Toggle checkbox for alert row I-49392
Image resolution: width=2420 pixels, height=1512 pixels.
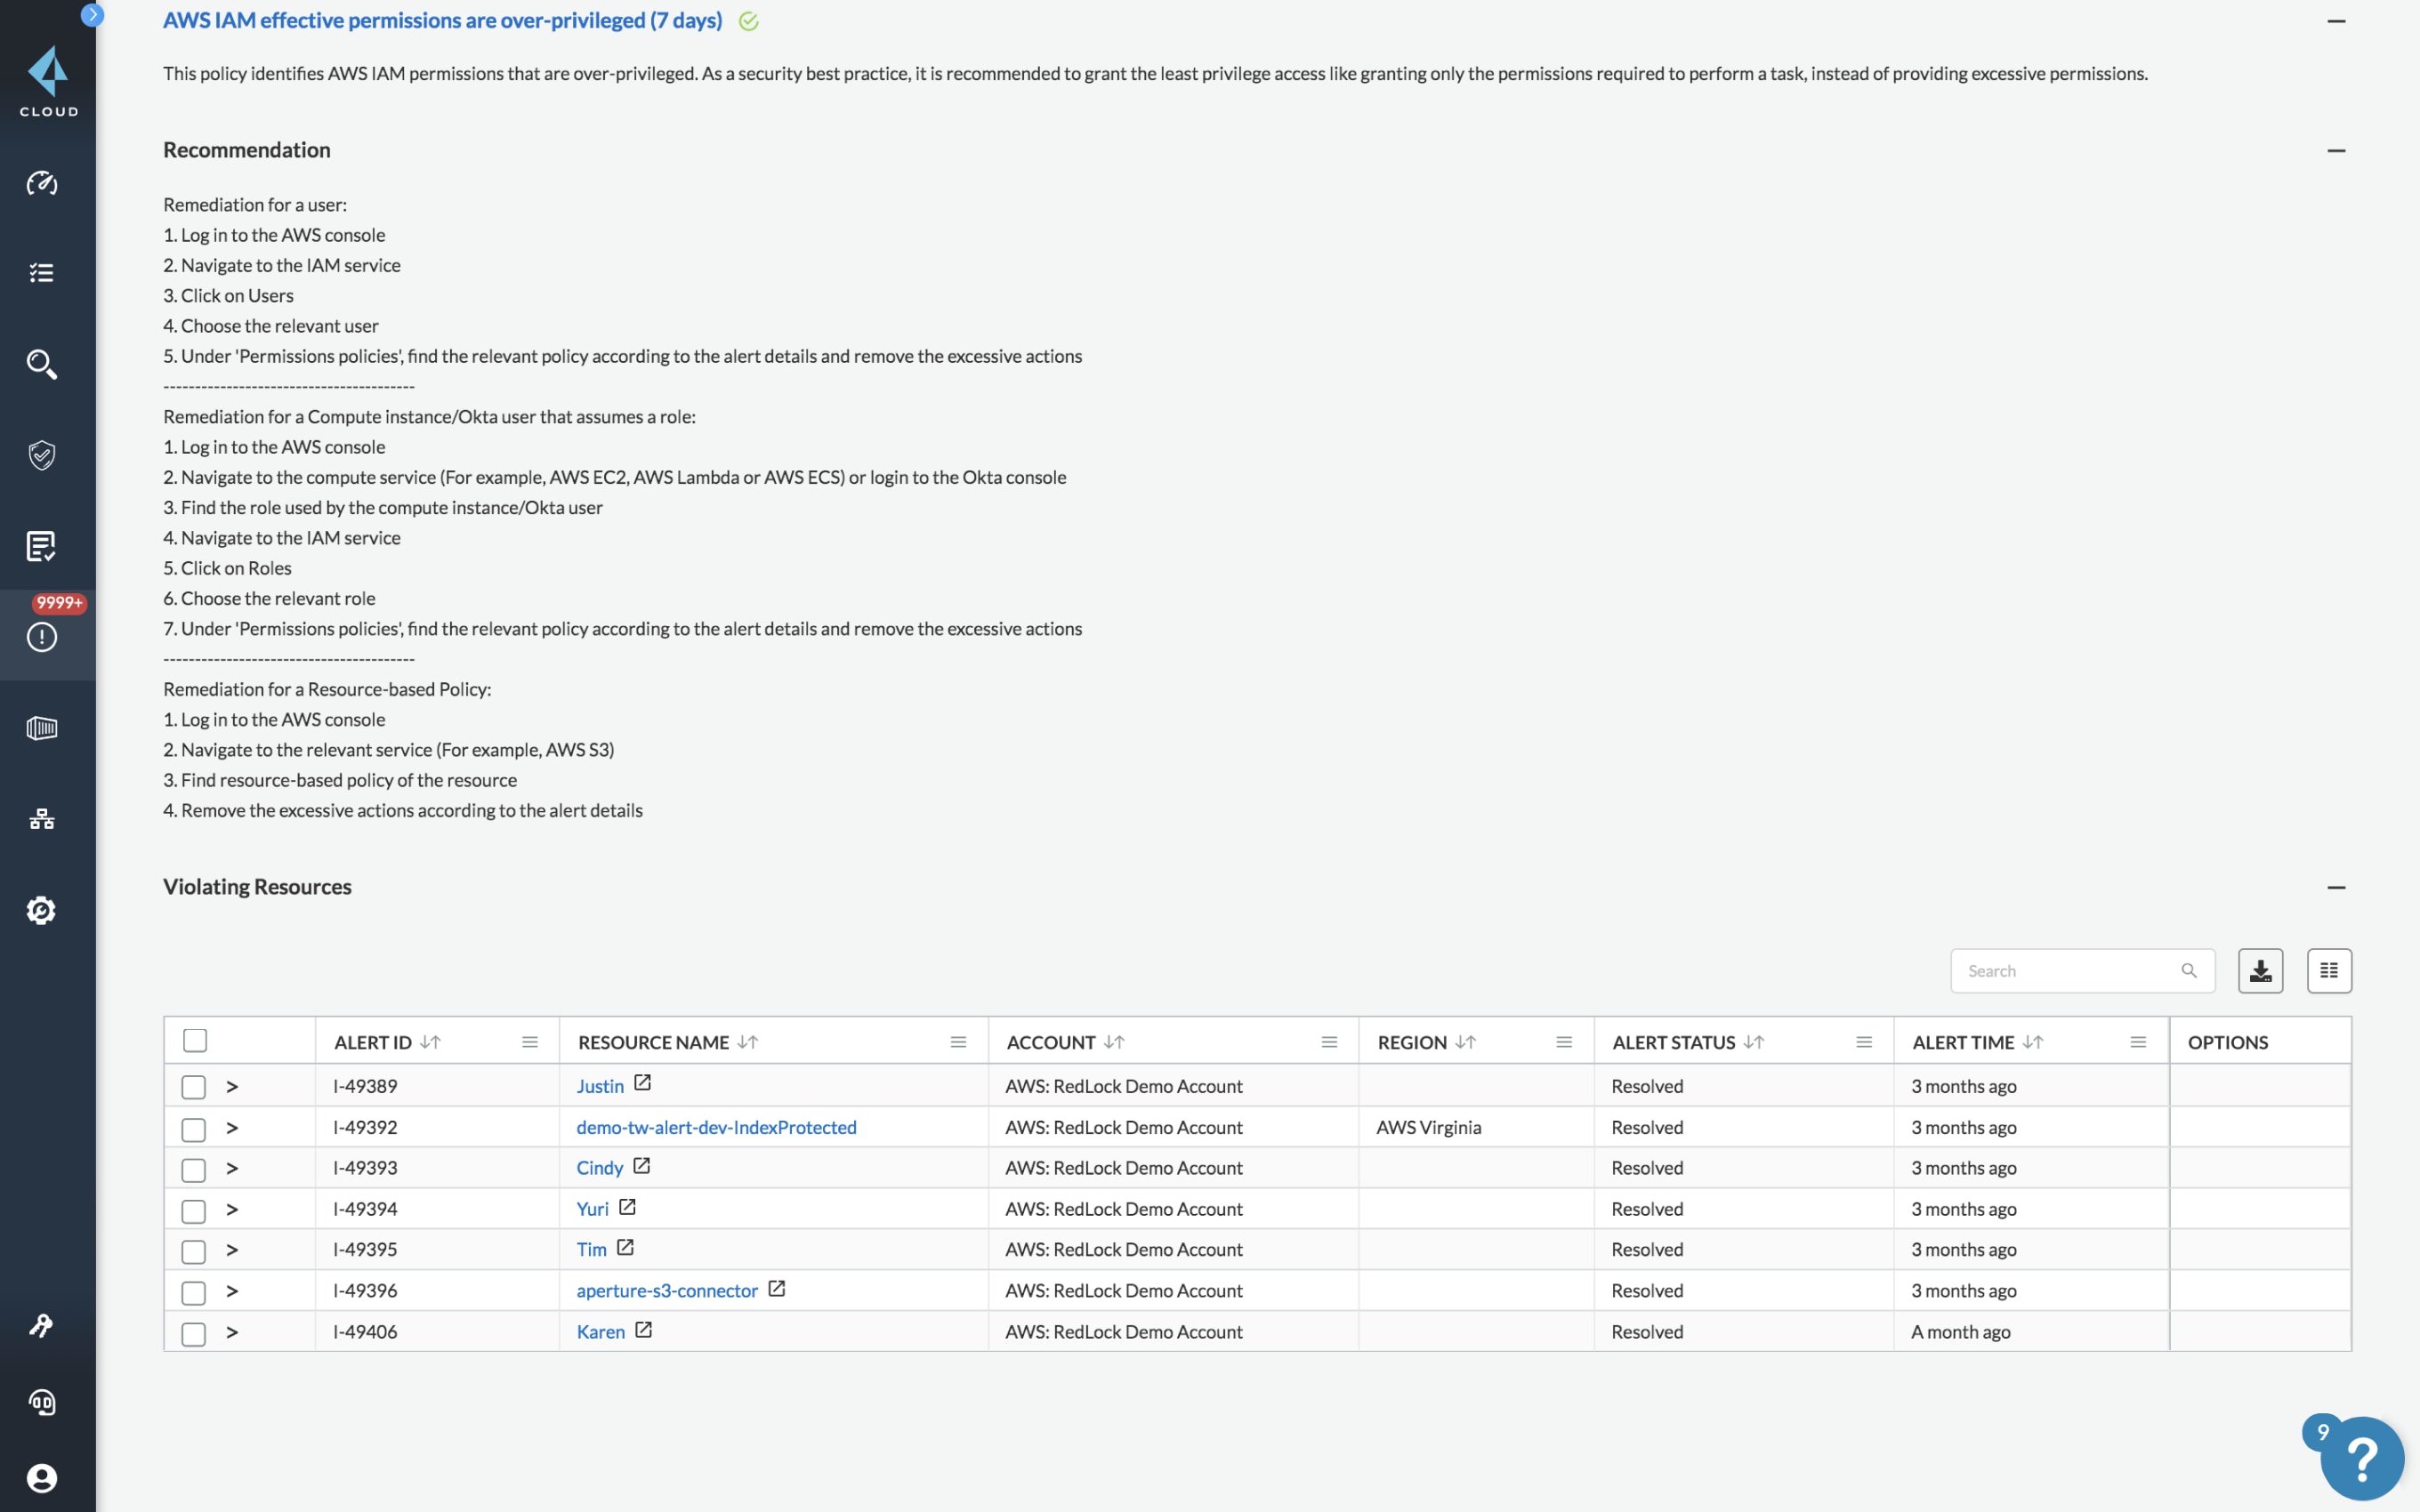[193, 1125]
